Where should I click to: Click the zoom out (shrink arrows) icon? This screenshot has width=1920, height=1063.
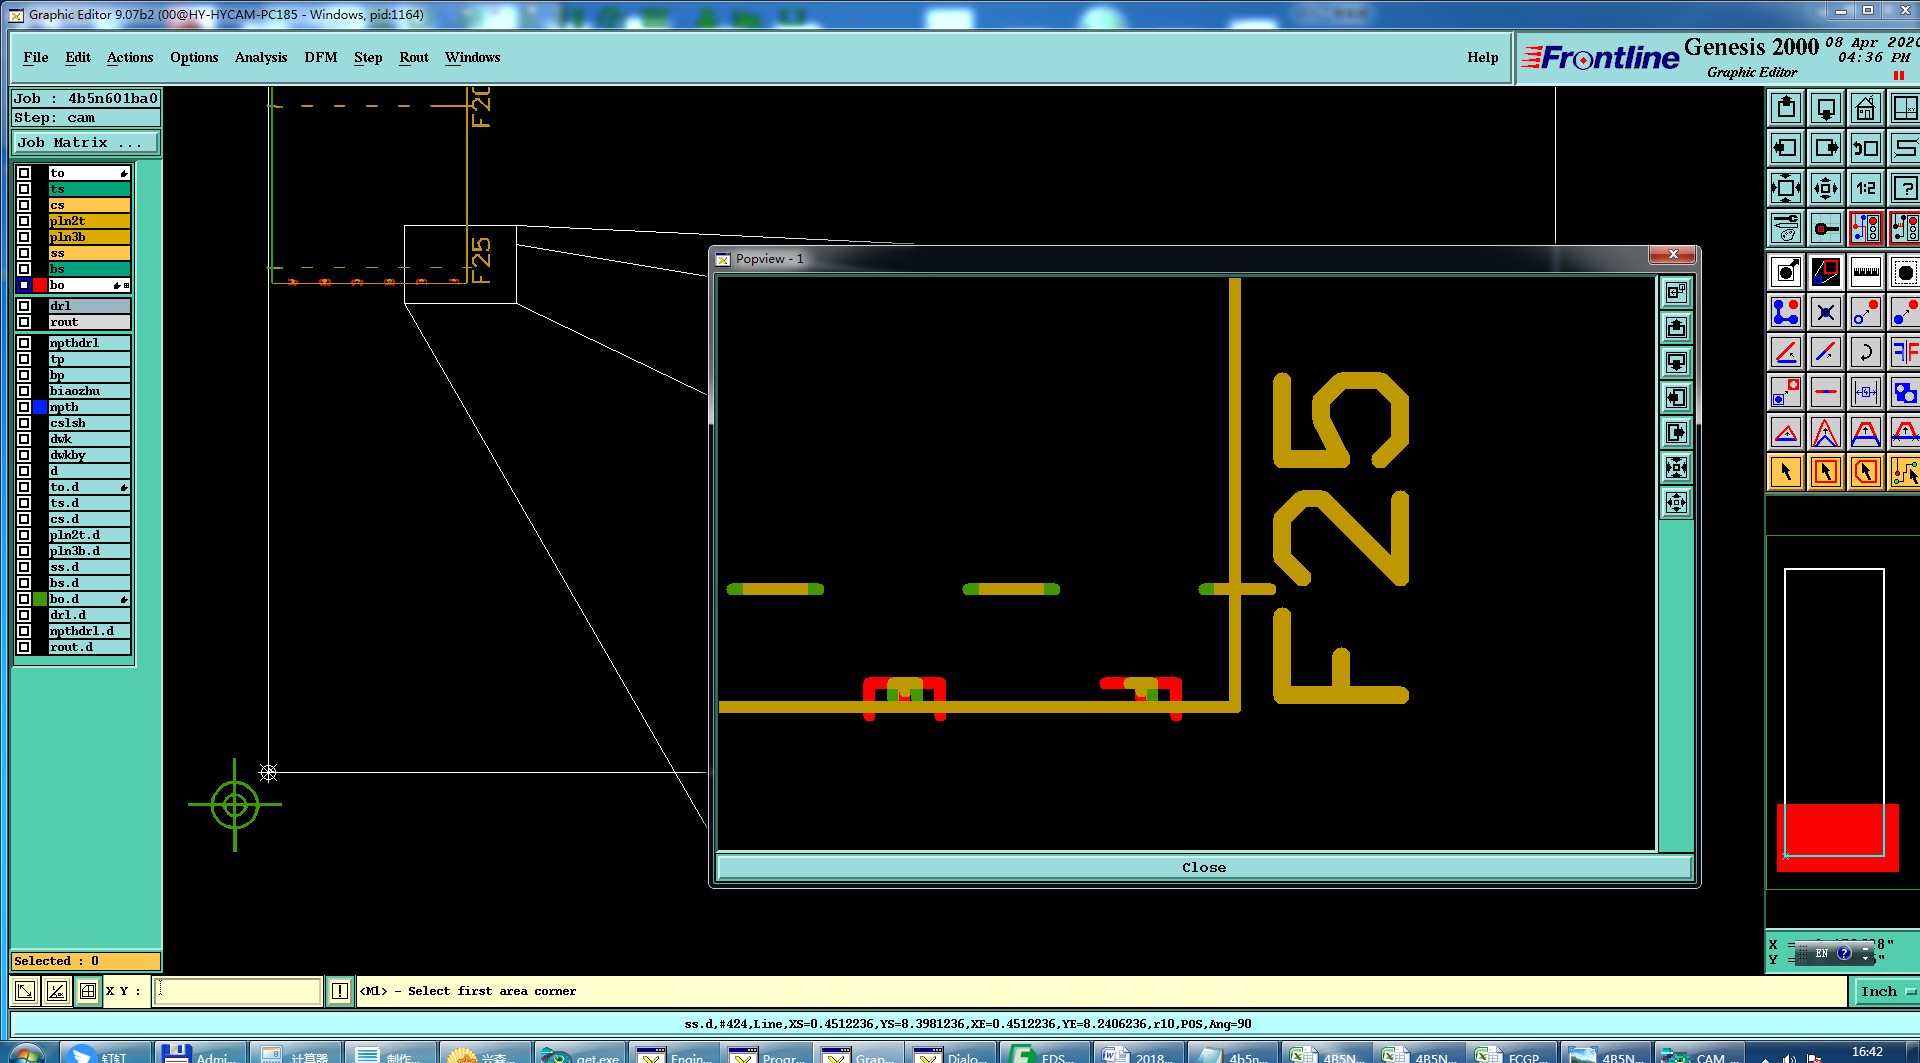1826,188
